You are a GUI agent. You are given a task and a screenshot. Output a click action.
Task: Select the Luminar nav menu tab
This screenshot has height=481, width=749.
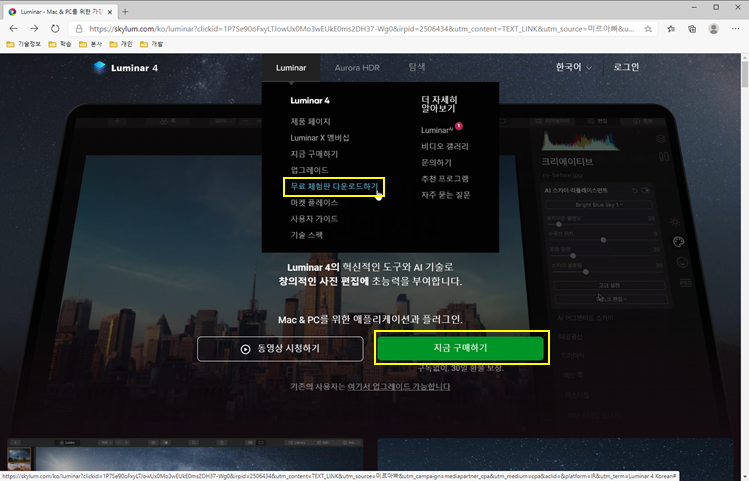click(291, 68)
